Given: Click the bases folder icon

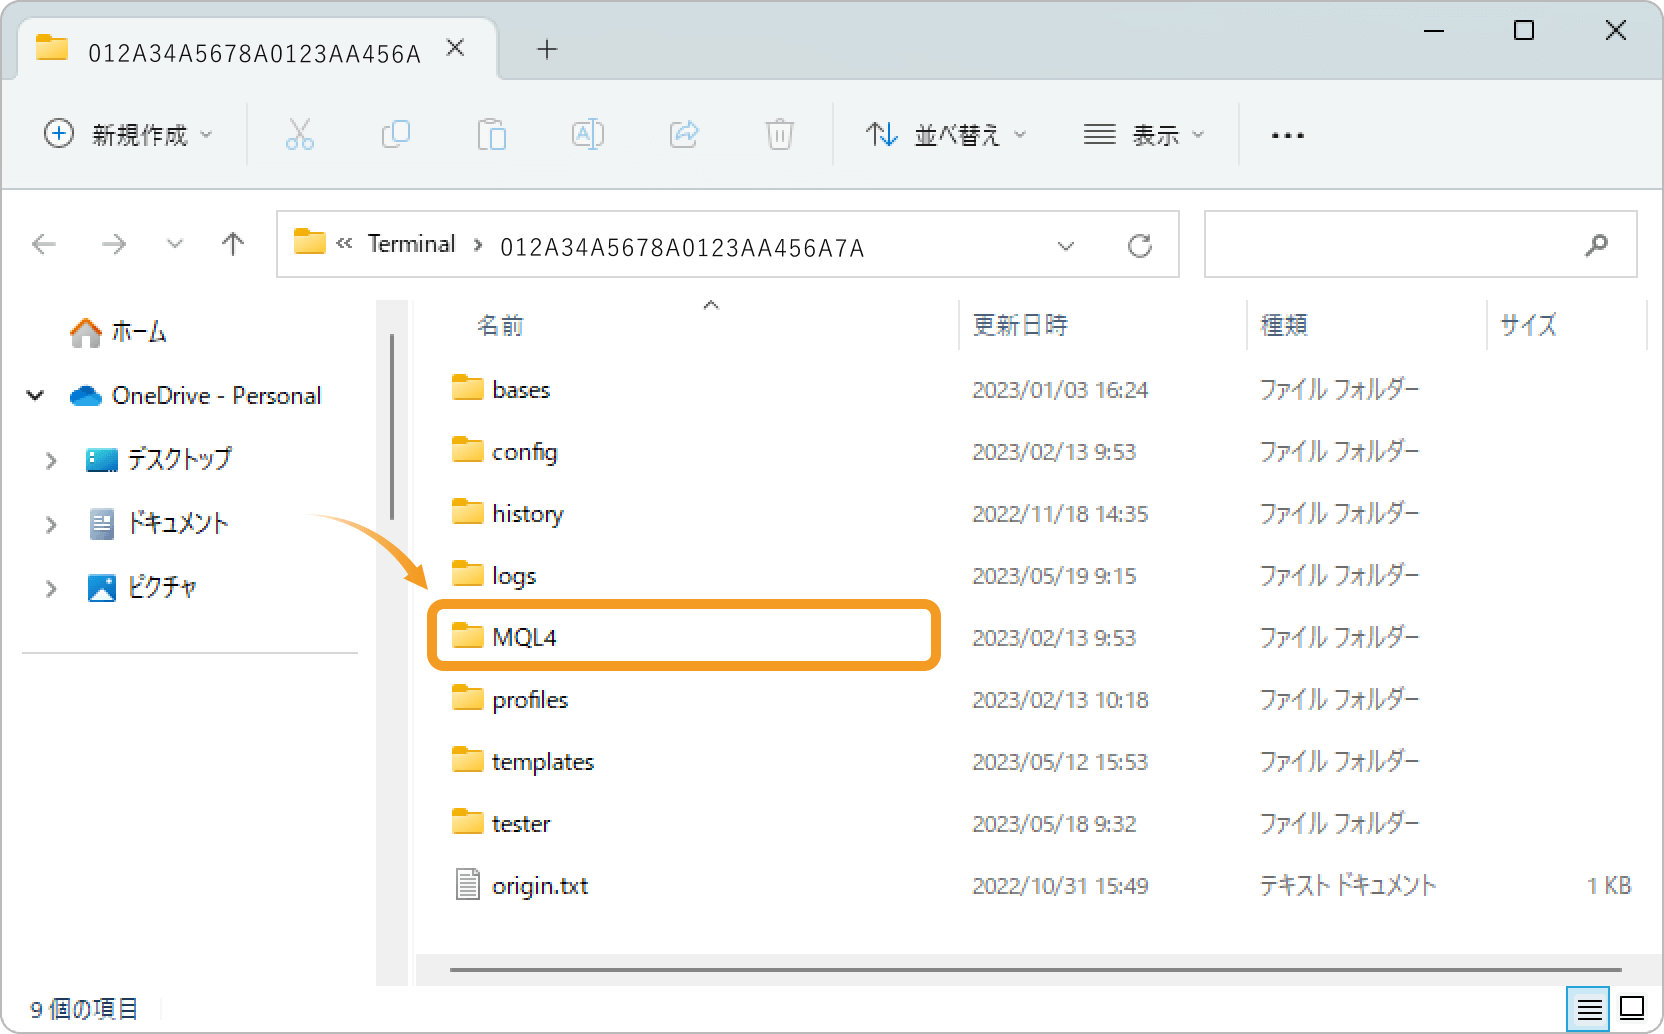Looking at the screenshot, I should pyautogui.click(x=467, y=388).
